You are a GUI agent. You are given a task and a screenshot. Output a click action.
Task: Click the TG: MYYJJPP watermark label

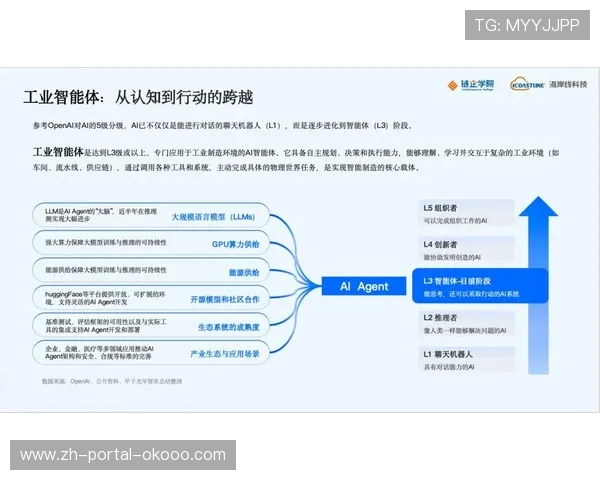pyautogui.click(x=526, y=25)
